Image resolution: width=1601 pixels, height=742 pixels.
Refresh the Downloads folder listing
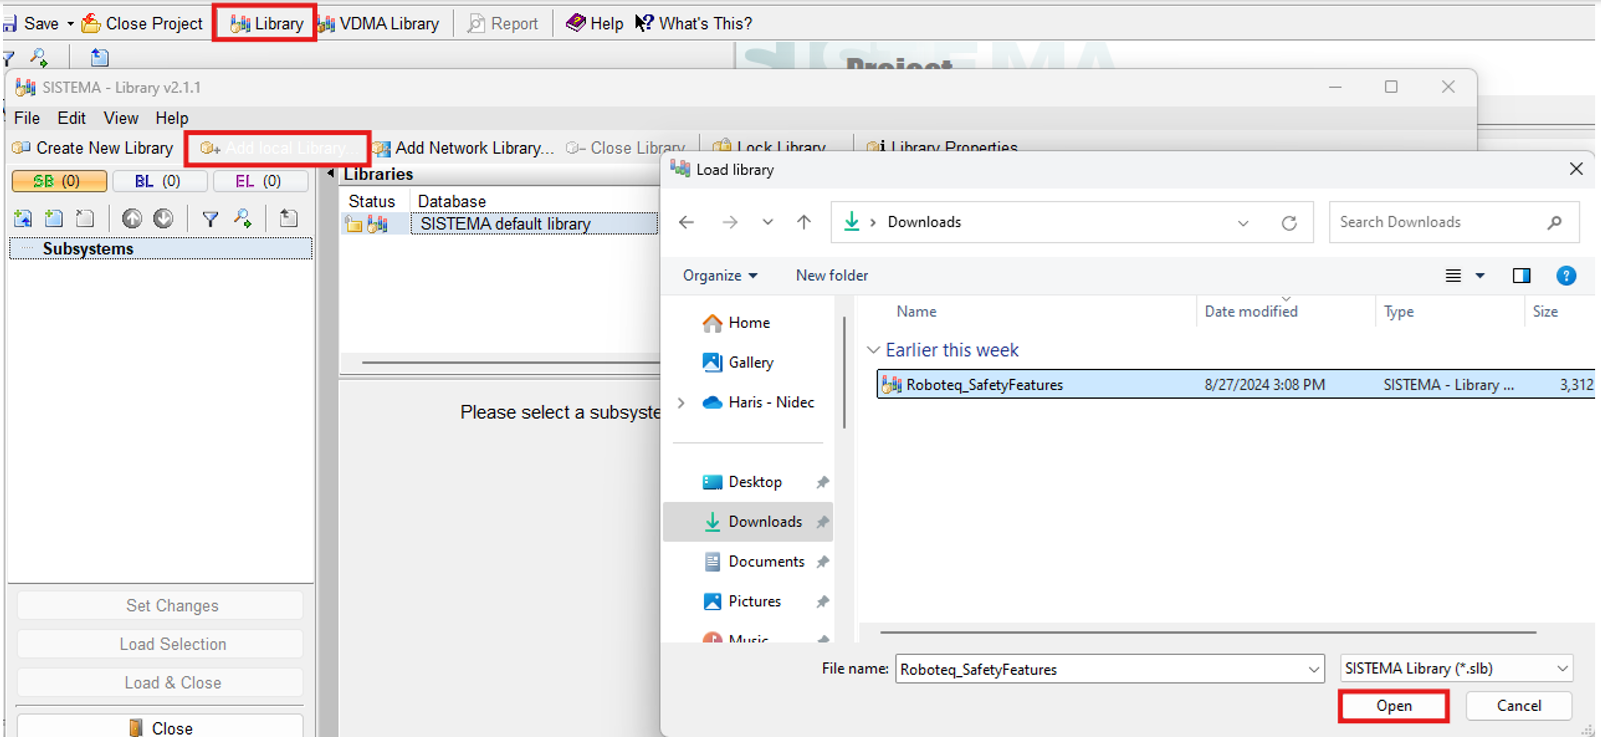(1289, 223)
